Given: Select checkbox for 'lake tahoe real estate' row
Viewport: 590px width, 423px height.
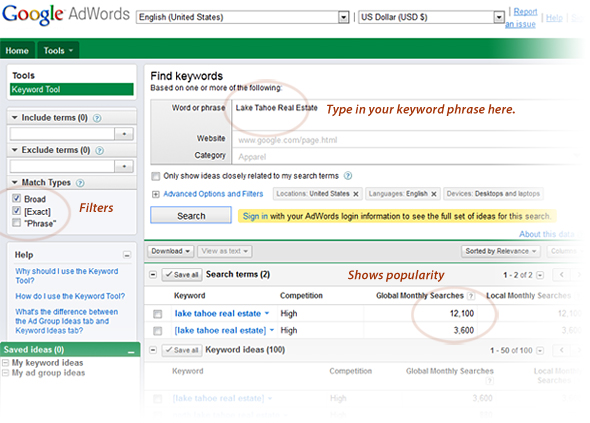Looking at the screenshot, I should 158,314.
